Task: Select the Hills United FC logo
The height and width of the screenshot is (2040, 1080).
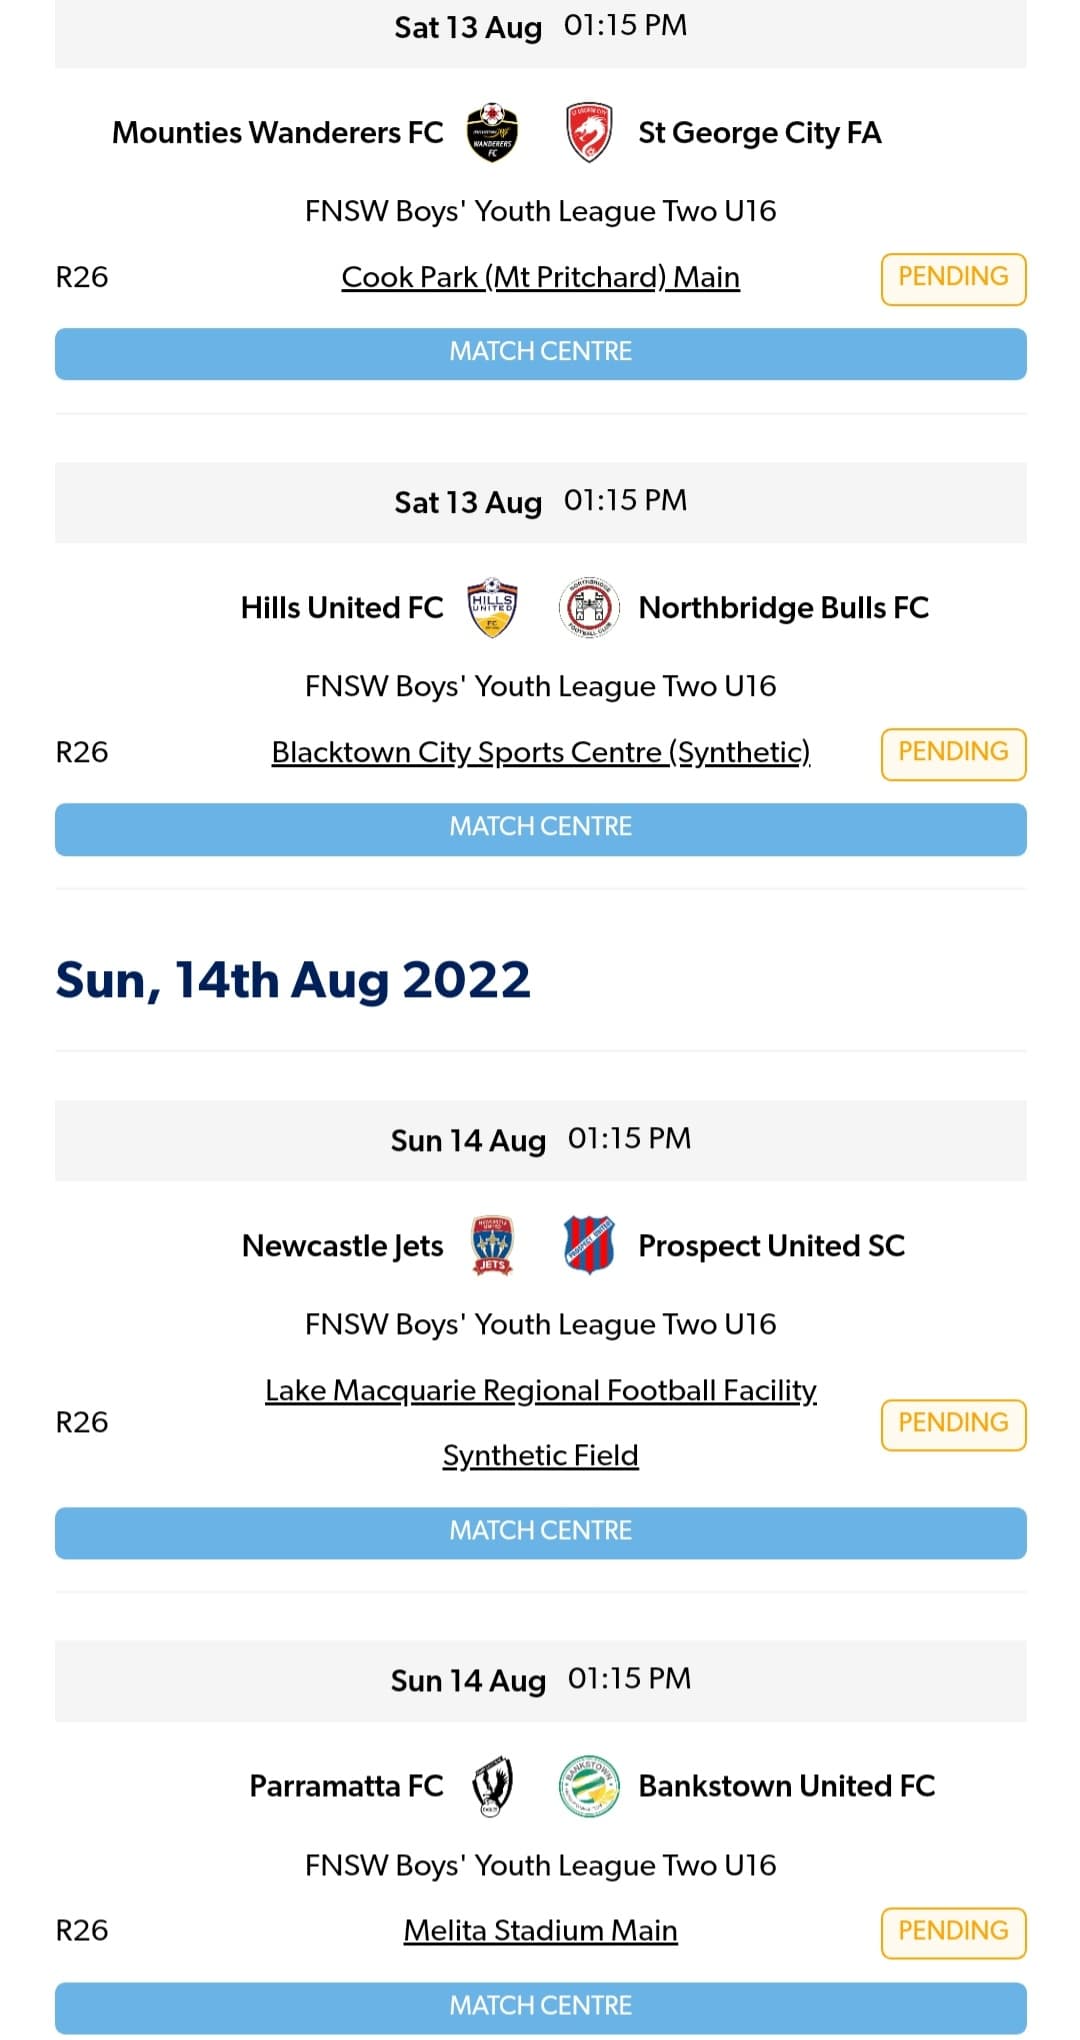Action: 492,607
